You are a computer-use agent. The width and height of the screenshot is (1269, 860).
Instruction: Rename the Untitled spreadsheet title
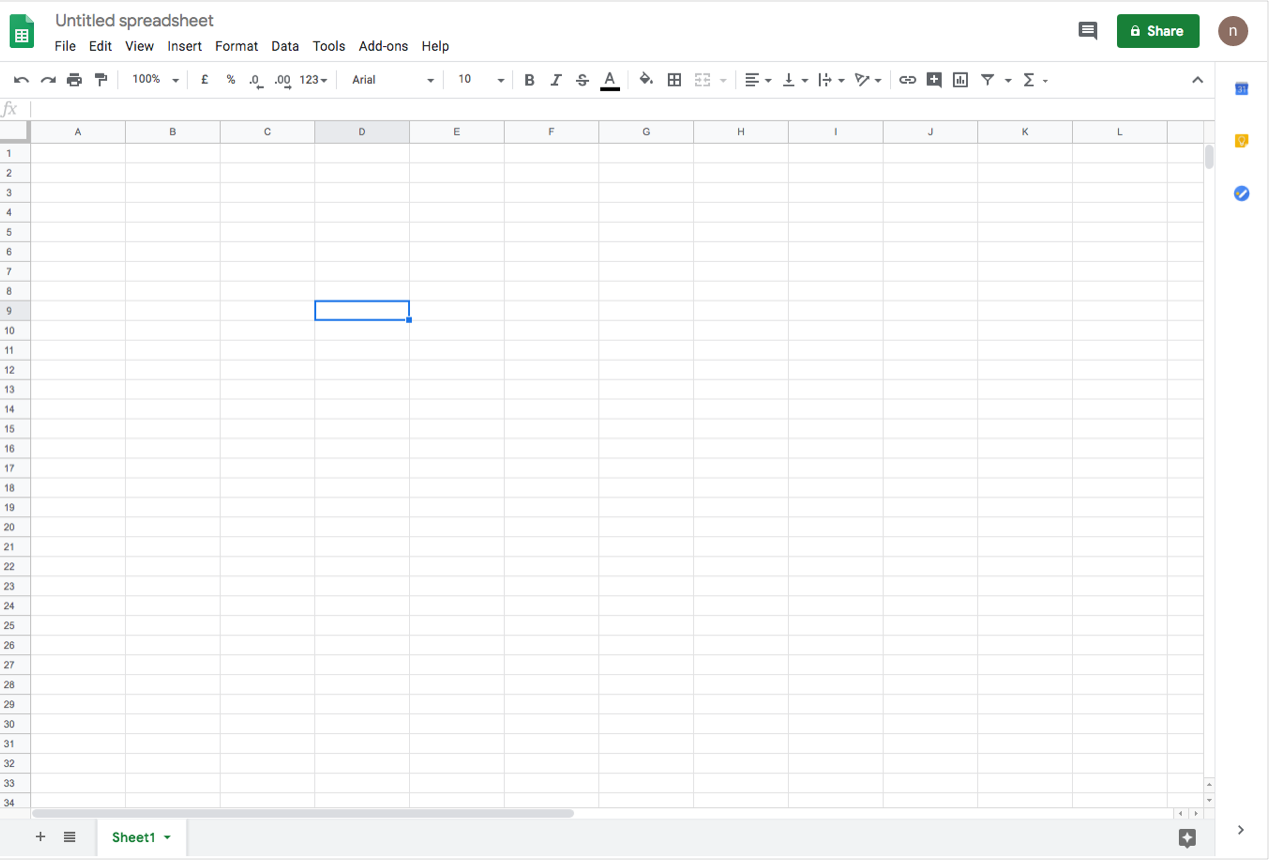(x=134, y=20)
